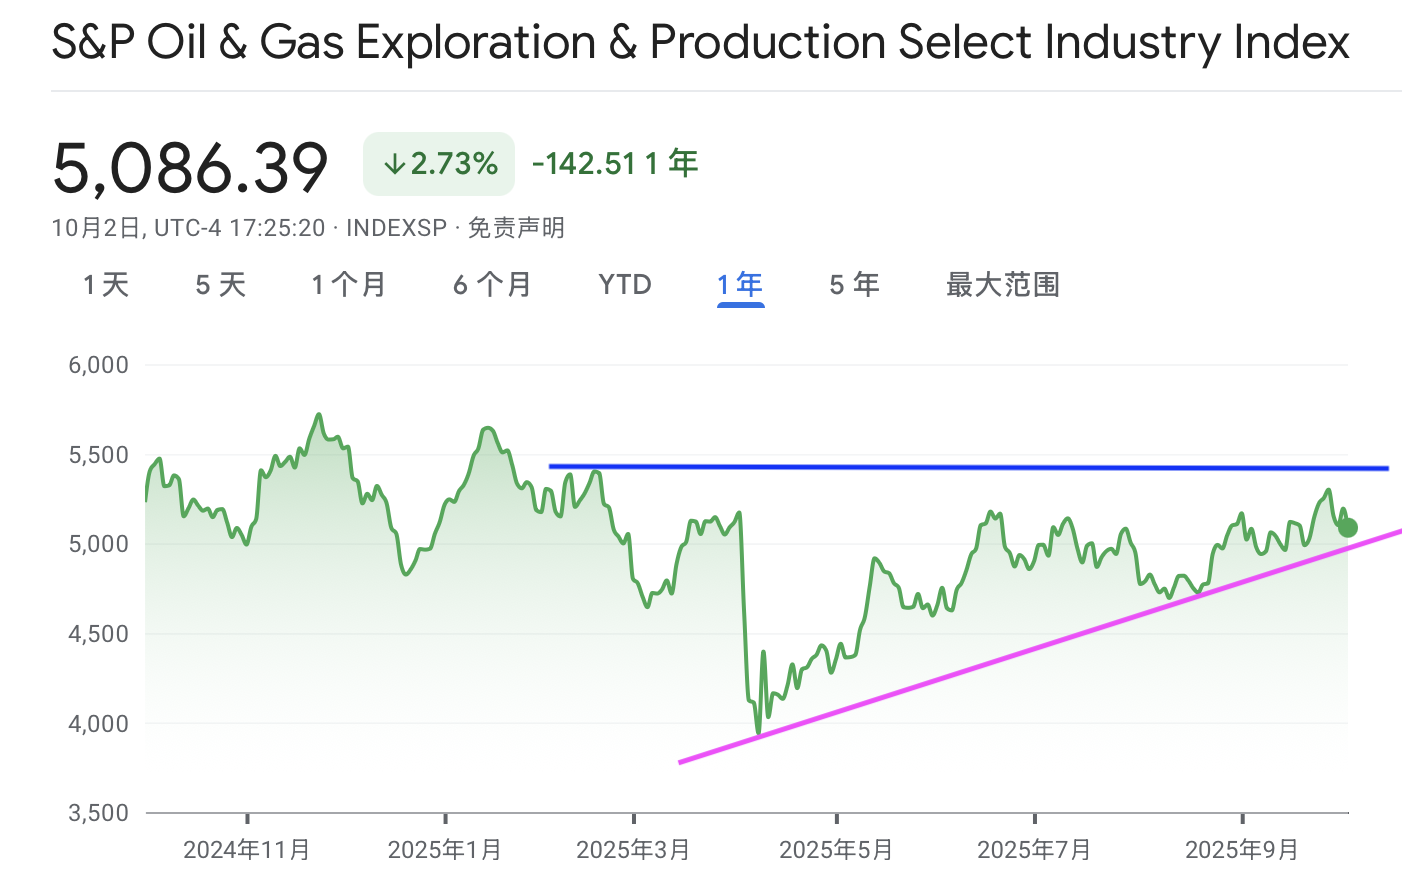Image resolution: width=1402 pixels, height=874 pixels.
Task: Select the 1天 time range tab
Action: (x=106, y=285)
